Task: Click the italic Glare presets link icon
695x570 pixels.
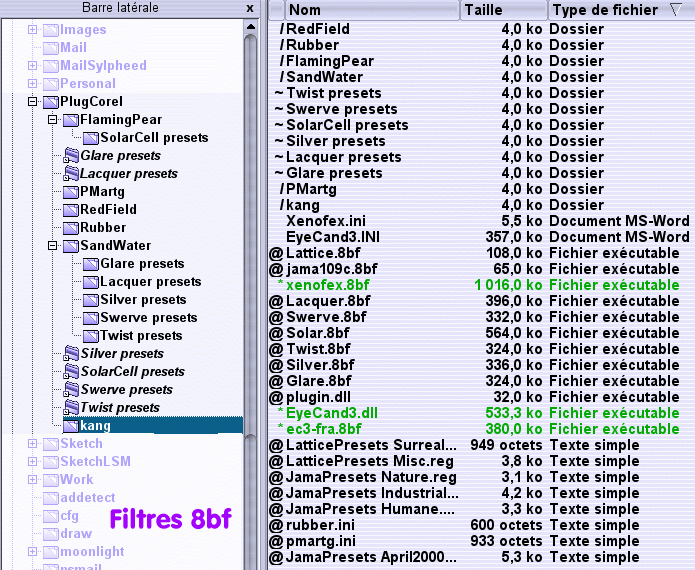Action: [71, 156]
